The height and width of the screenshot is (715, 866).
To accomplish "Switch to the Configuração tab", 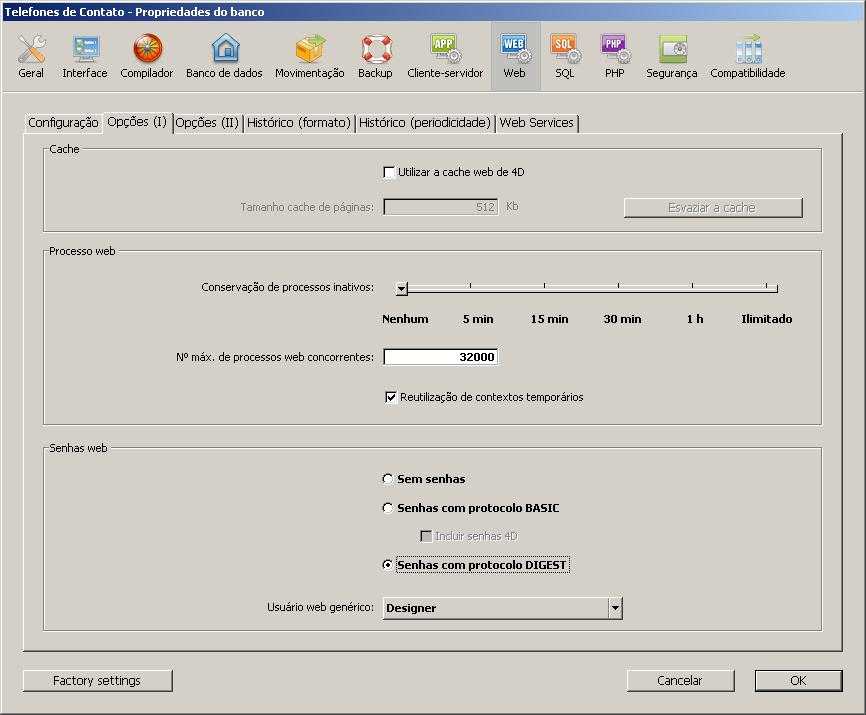I will pos(63,123).
